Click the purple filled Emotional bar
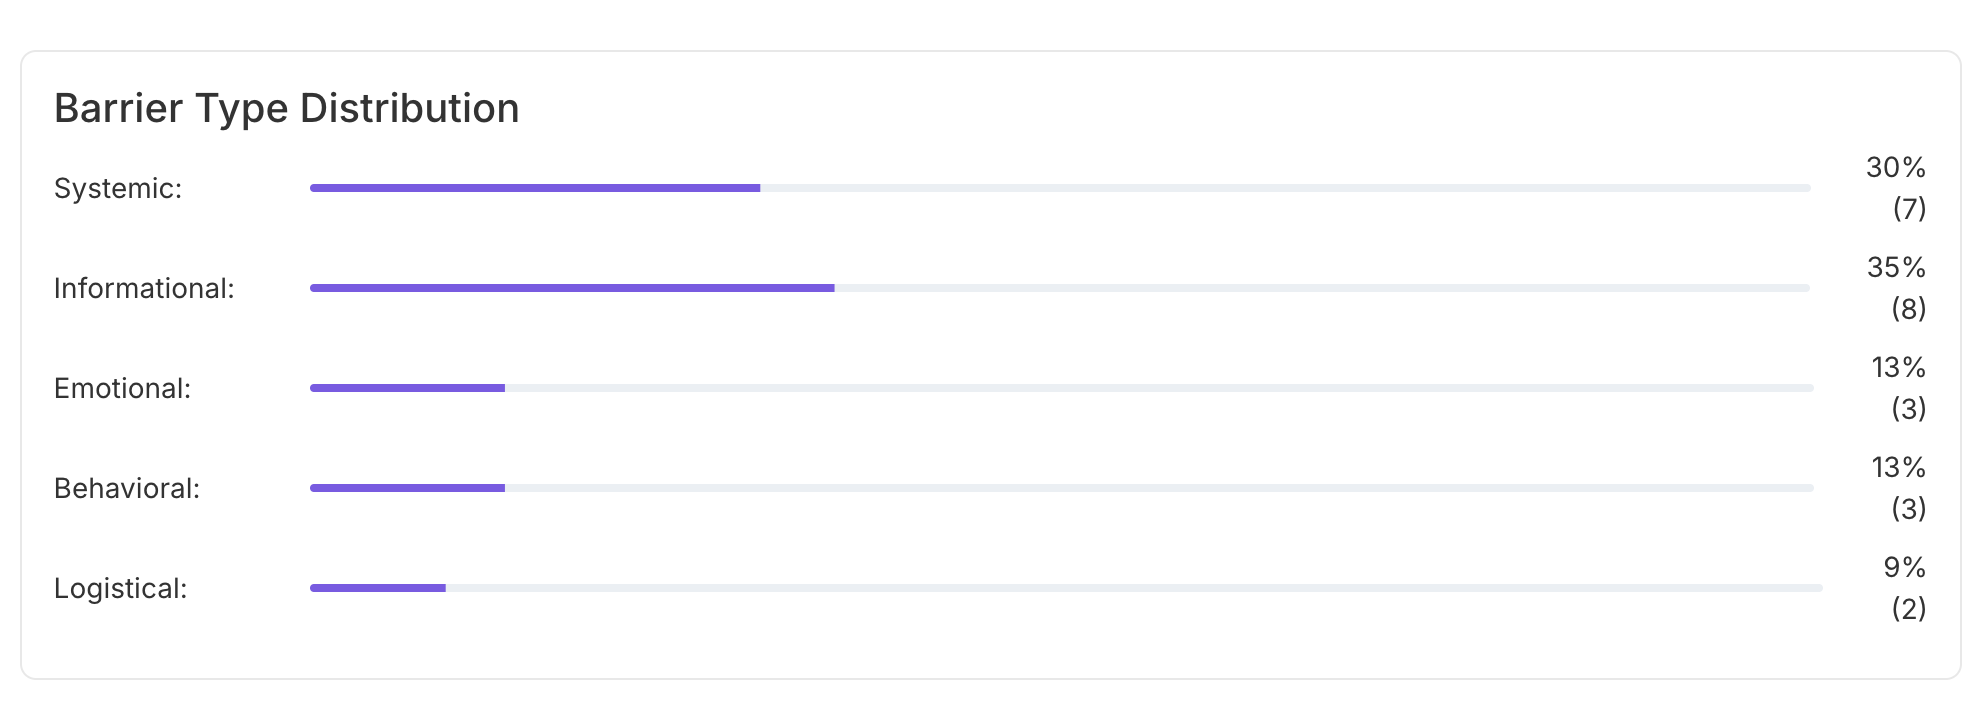The height and width of the screenshot is (702, 1978). 407,388
